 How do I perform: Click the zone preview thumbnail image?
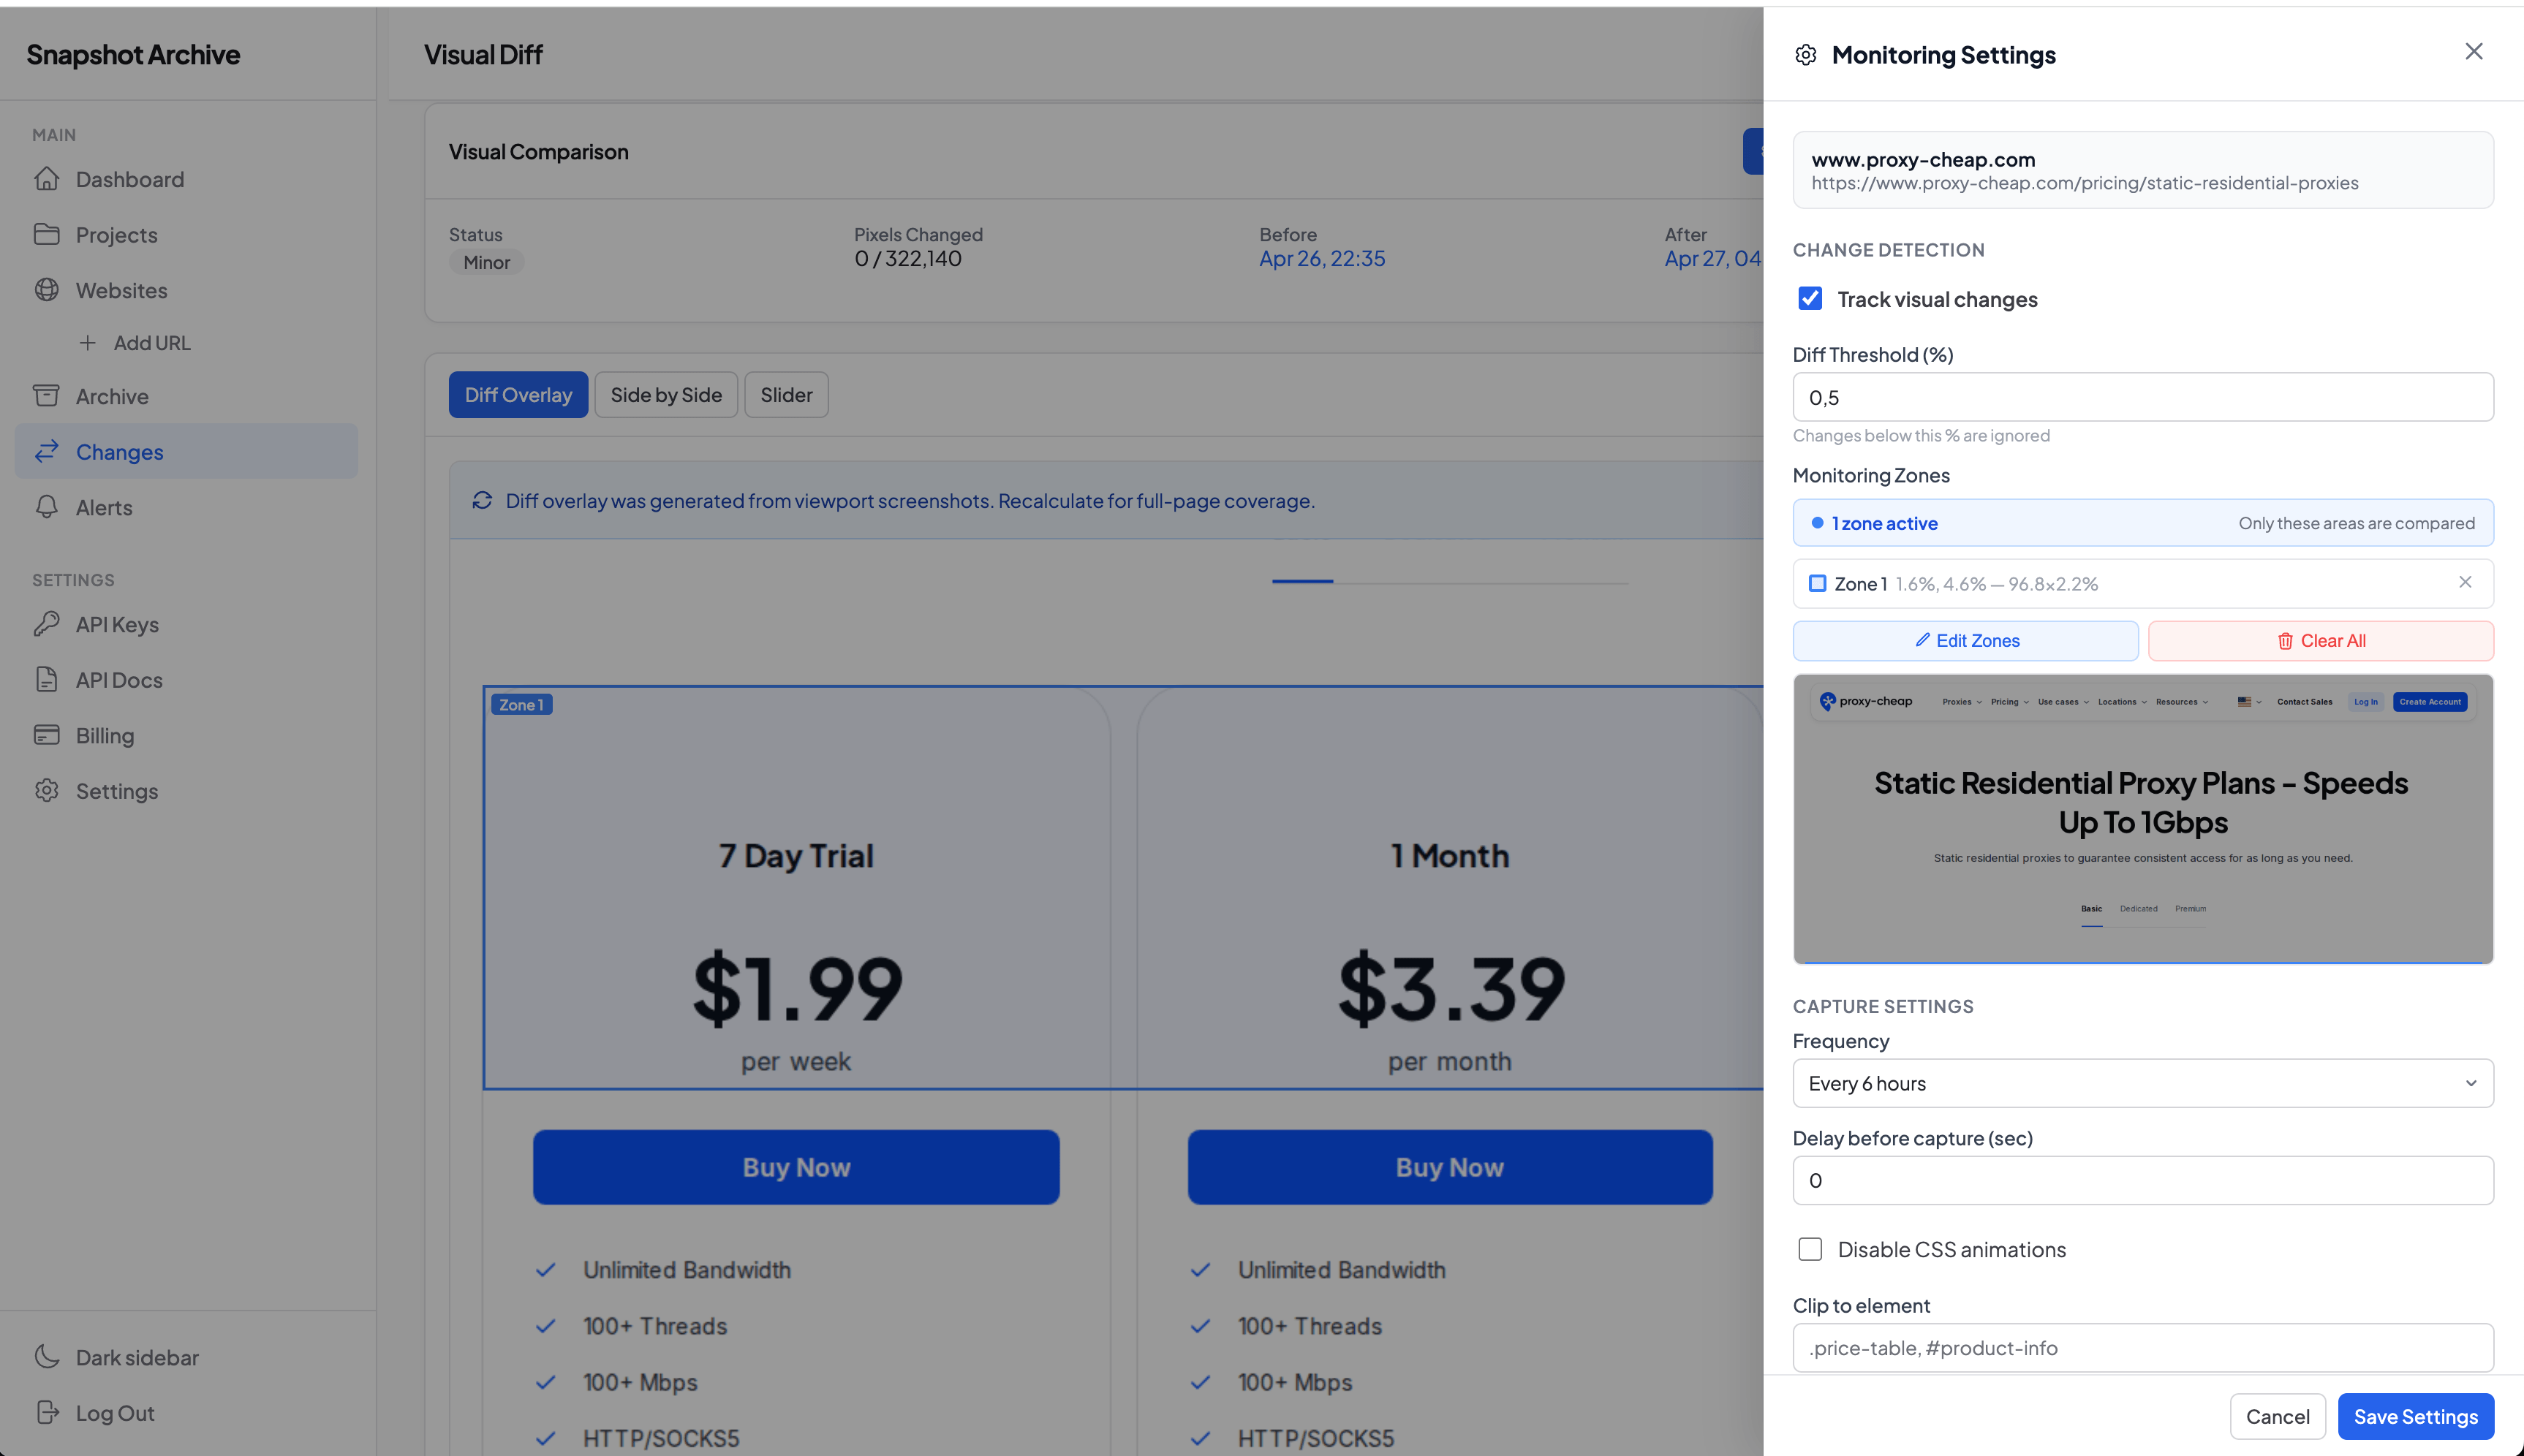pos(2142,819)
